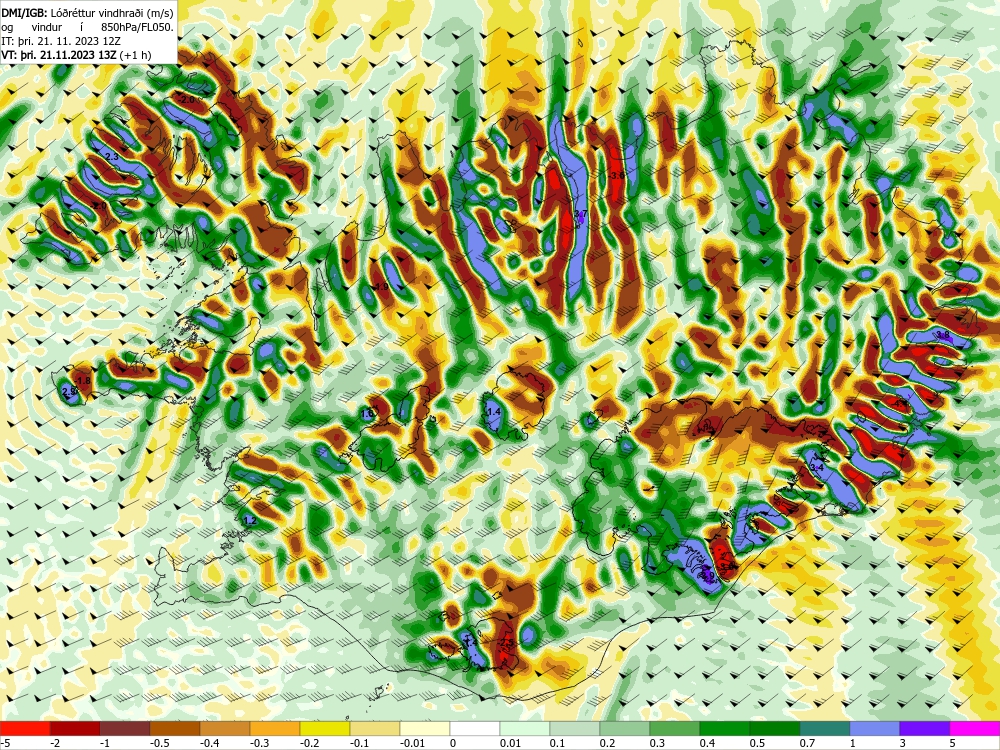The width and height of the screenshot is (1000, 750).
Task: Click the magenta legend swatch right of 5
Action: 975,728
